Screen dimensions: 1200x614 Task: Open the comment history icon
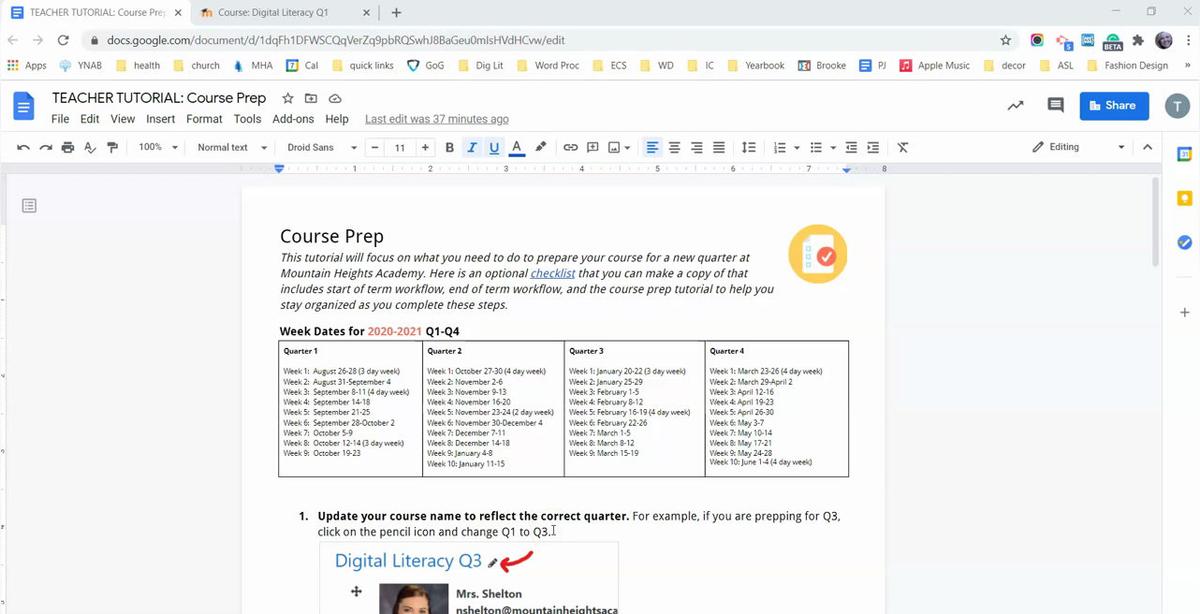click(1055, 105)
